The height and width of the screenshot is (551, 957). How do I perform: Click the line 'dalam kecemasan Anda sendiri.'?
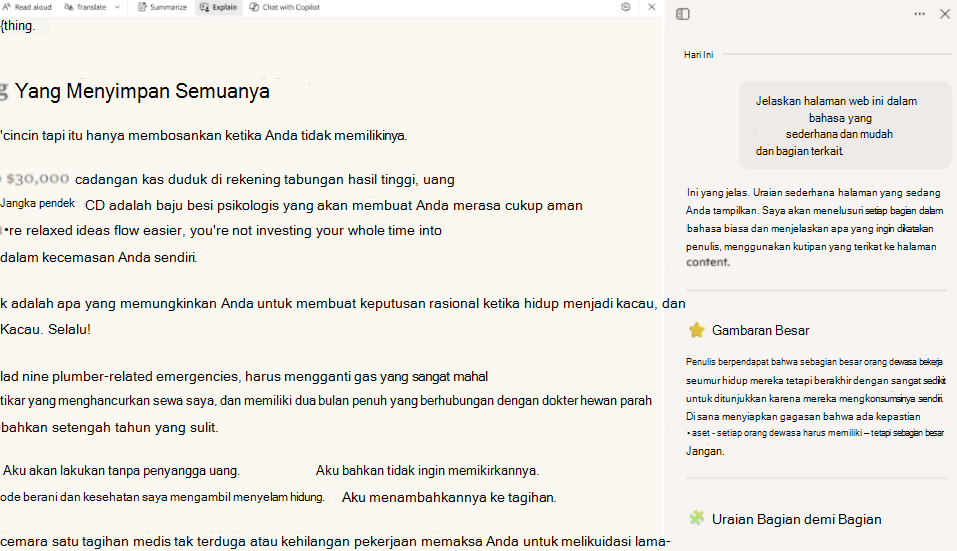99,257
